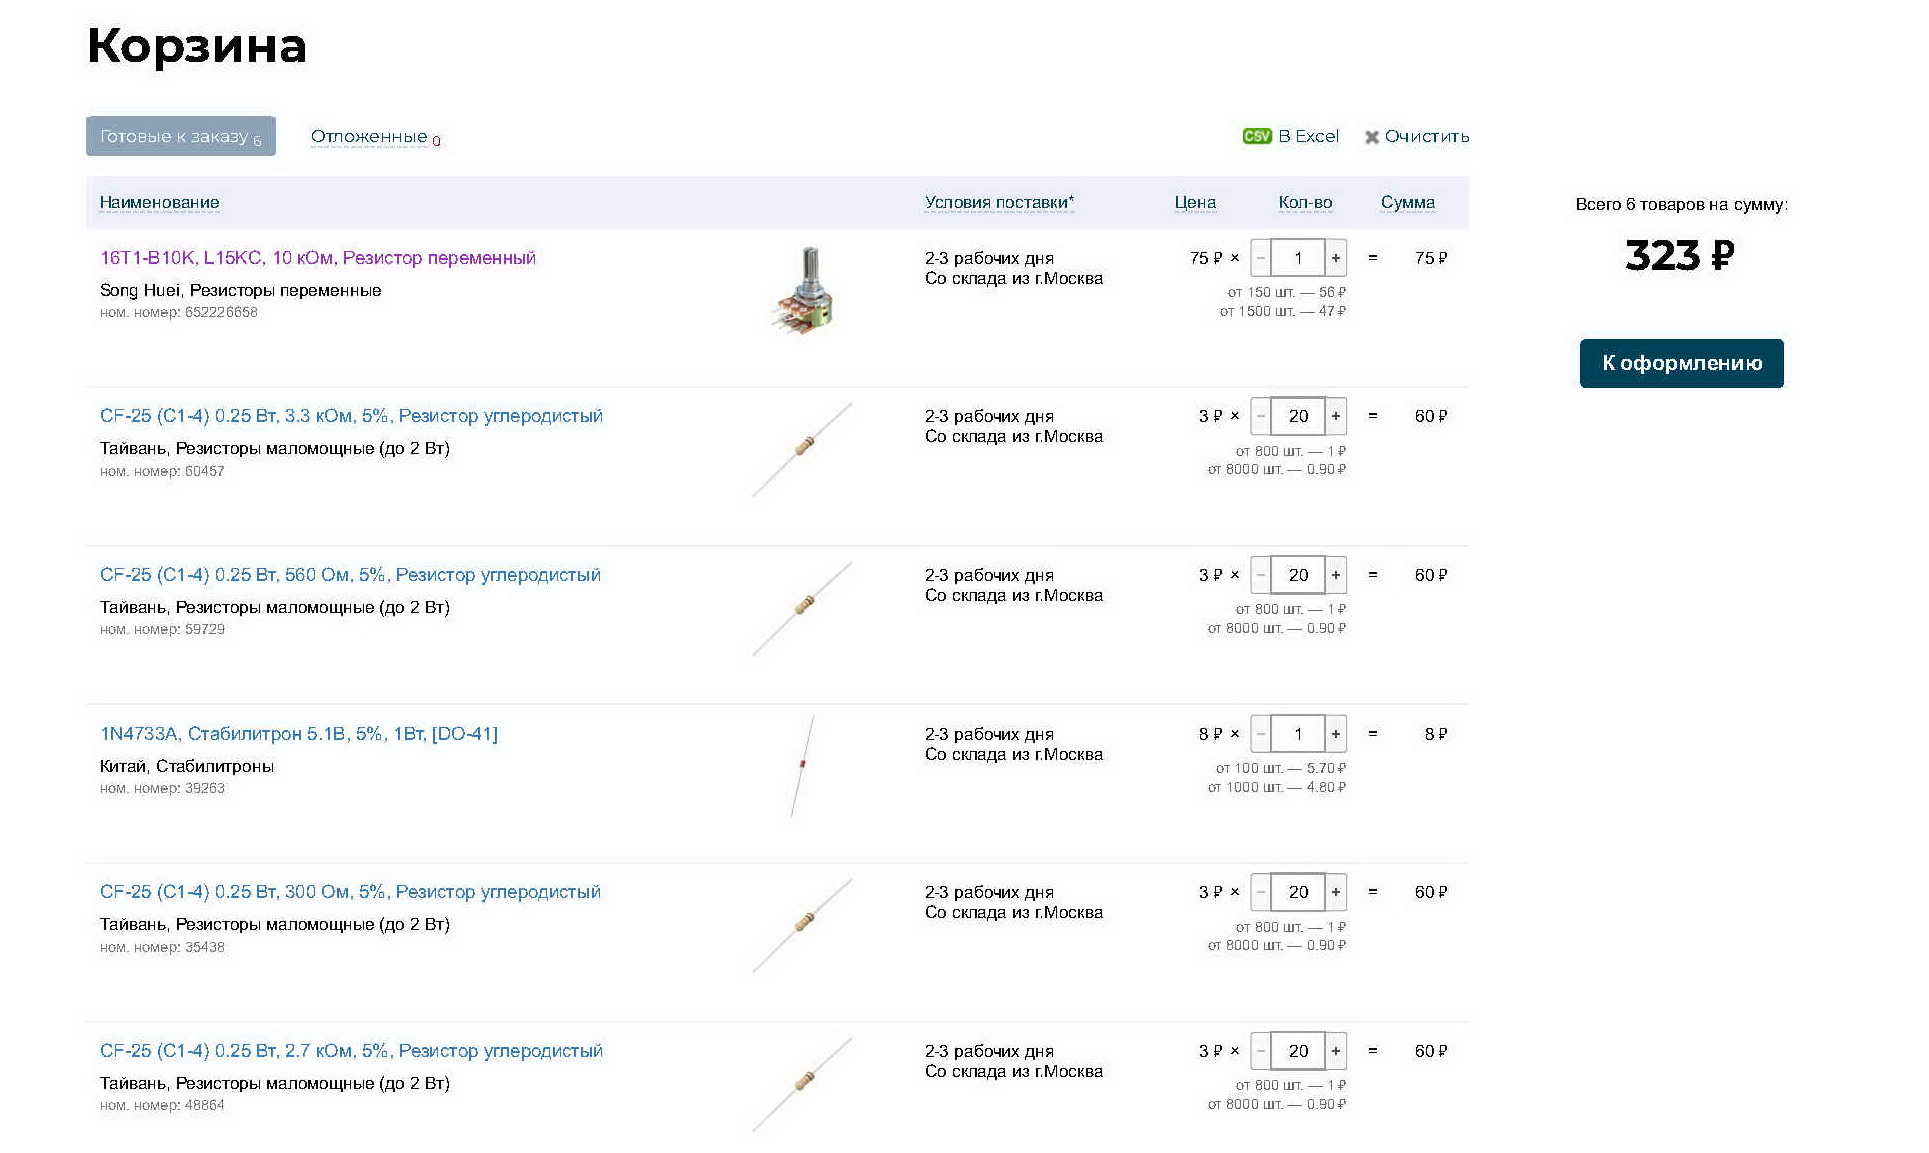1929x1153 pixels.
Task: Click the green CSV export icon
Action: pos(1256,136)
